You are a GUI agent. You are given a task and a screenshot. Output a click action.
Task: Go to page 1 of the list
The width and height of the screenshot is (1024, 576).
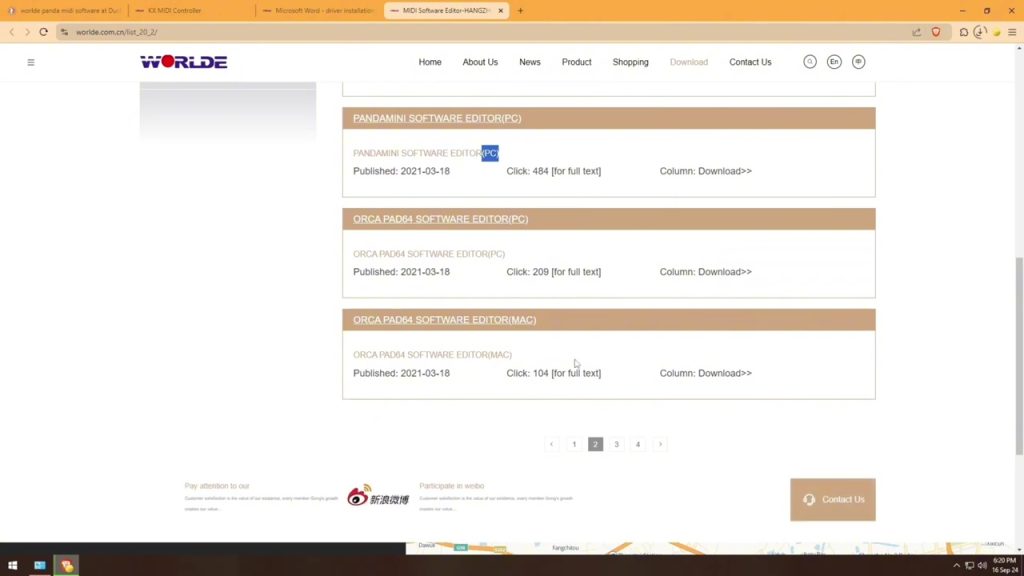coord(574,444)
